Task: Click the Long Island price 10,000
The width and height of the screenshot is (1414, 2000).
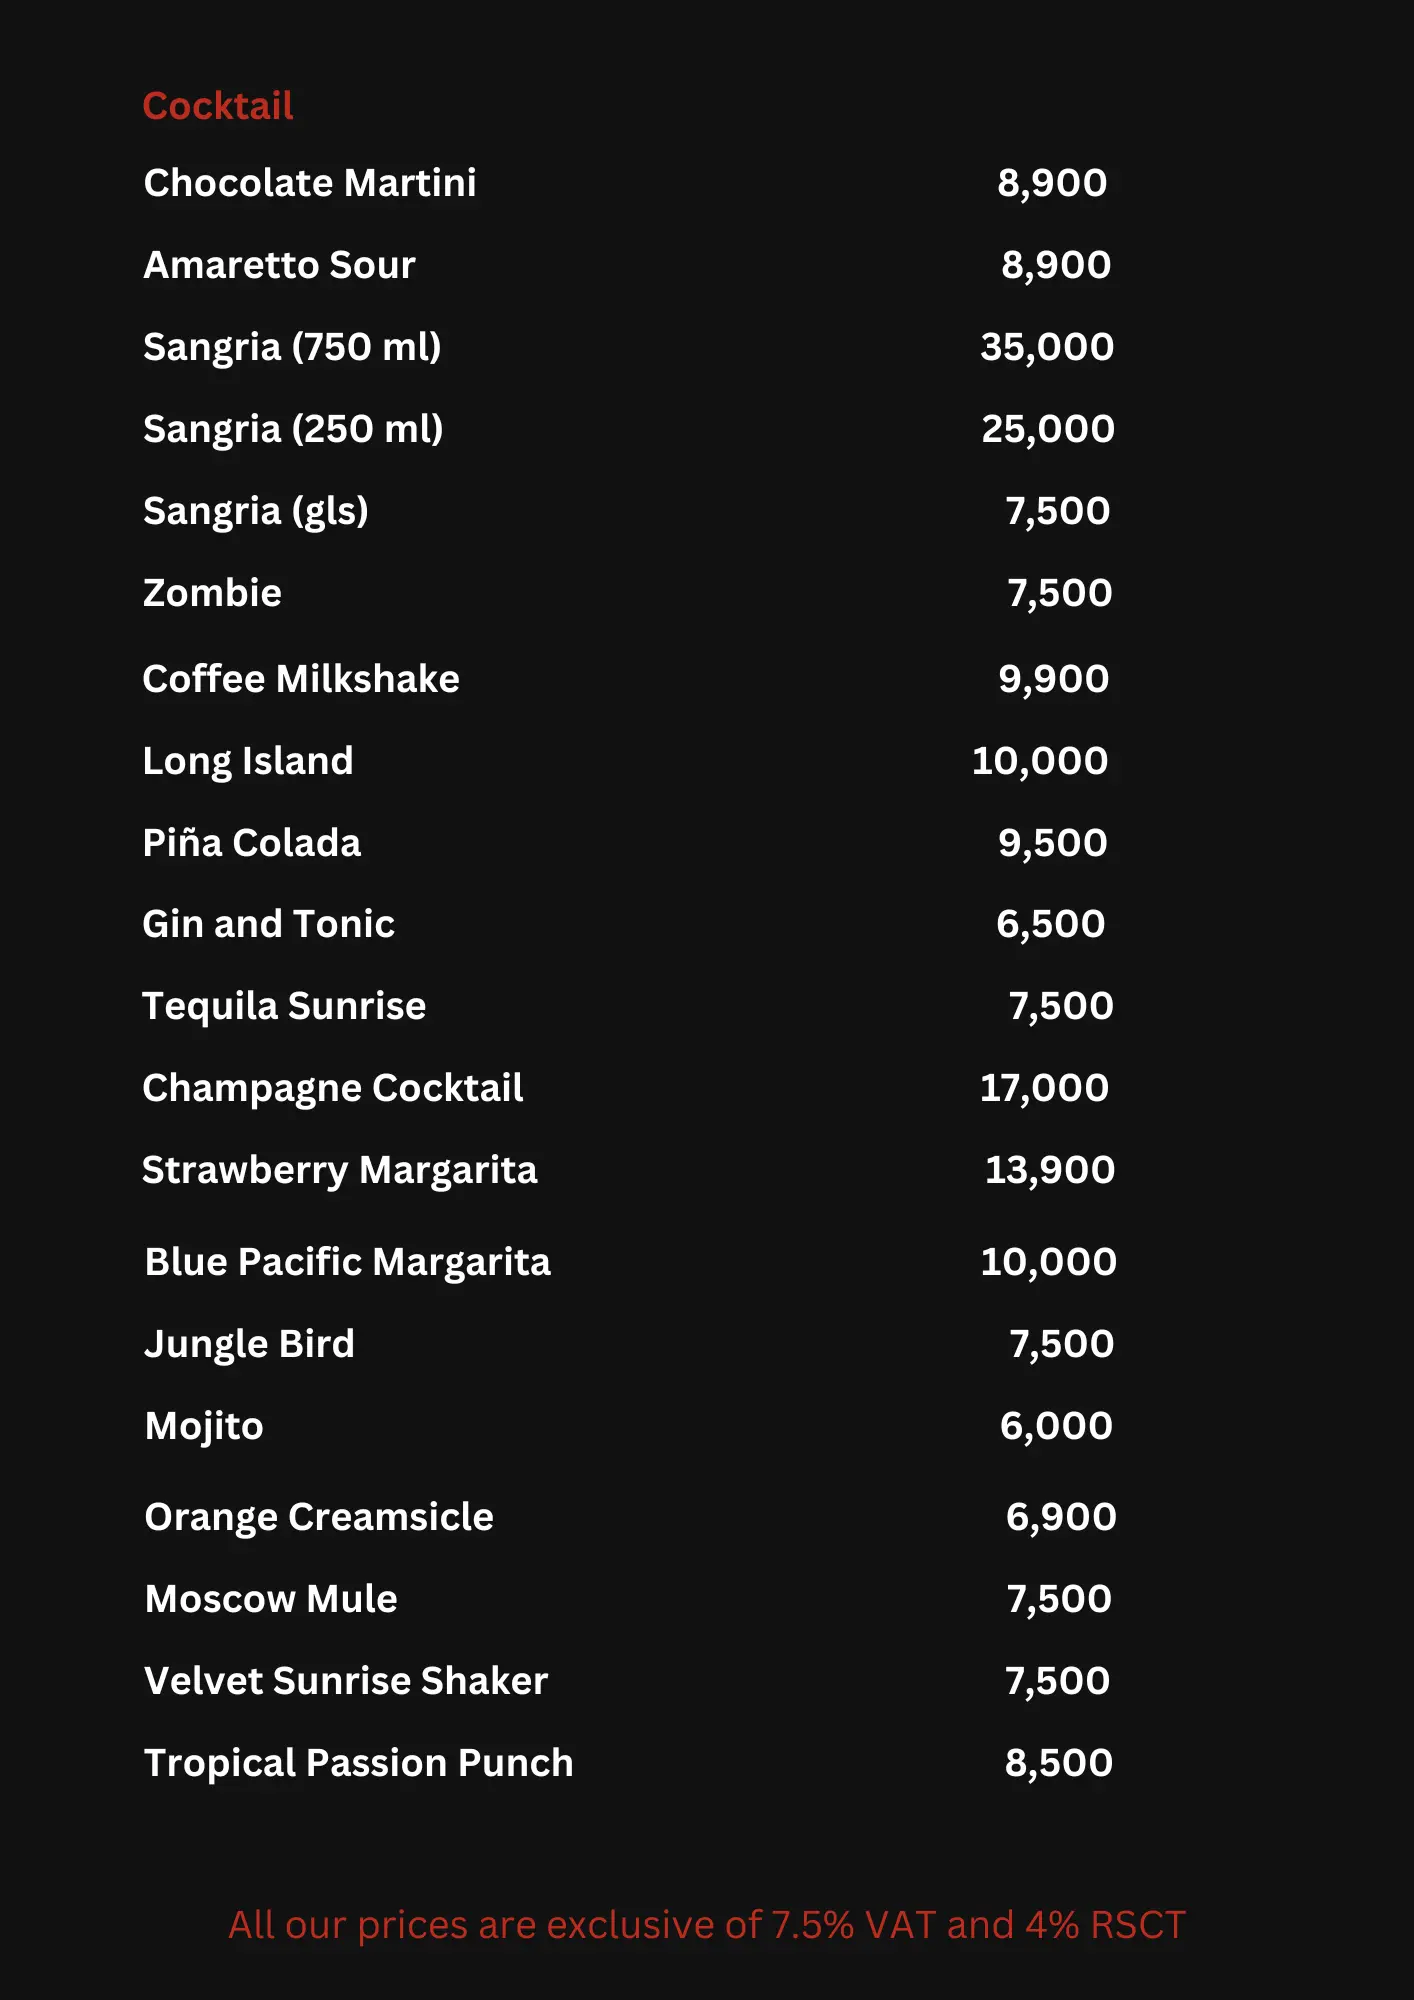Action: 1040,761
